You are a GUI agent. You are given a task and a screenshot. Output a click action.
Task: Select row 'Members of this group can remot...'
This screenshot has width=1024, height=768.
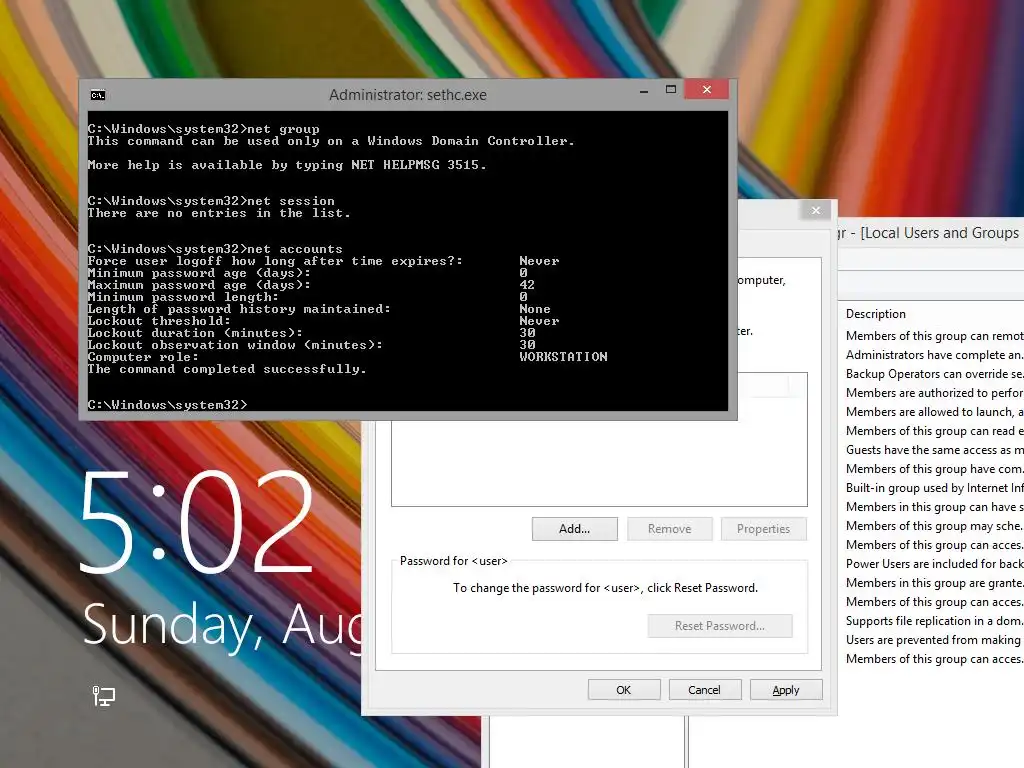point(934,336)
